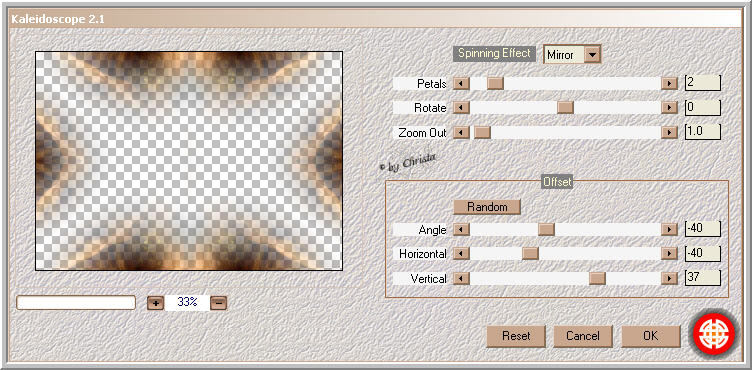Zoom out preview with minus button
The width and height of the screenshot is (752, 370).
coord(218,303)
